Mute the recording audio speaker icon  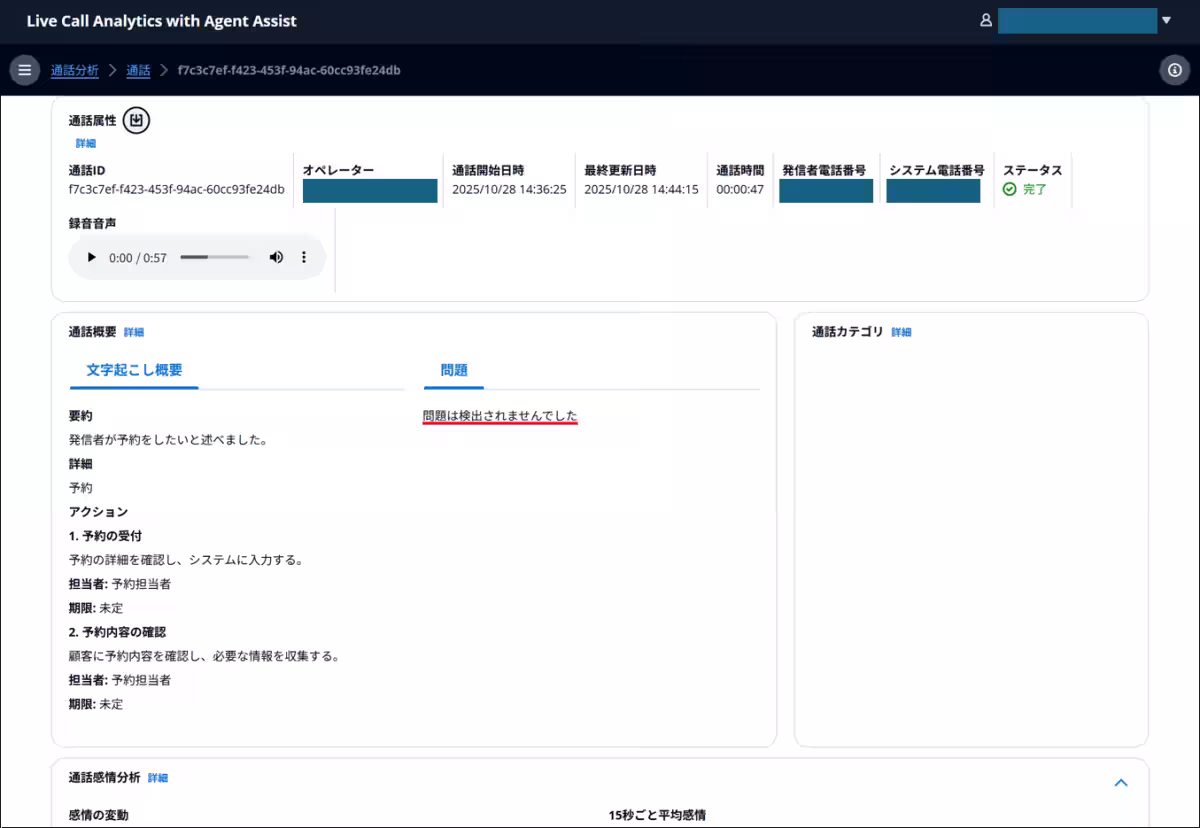tap(276, 258)
